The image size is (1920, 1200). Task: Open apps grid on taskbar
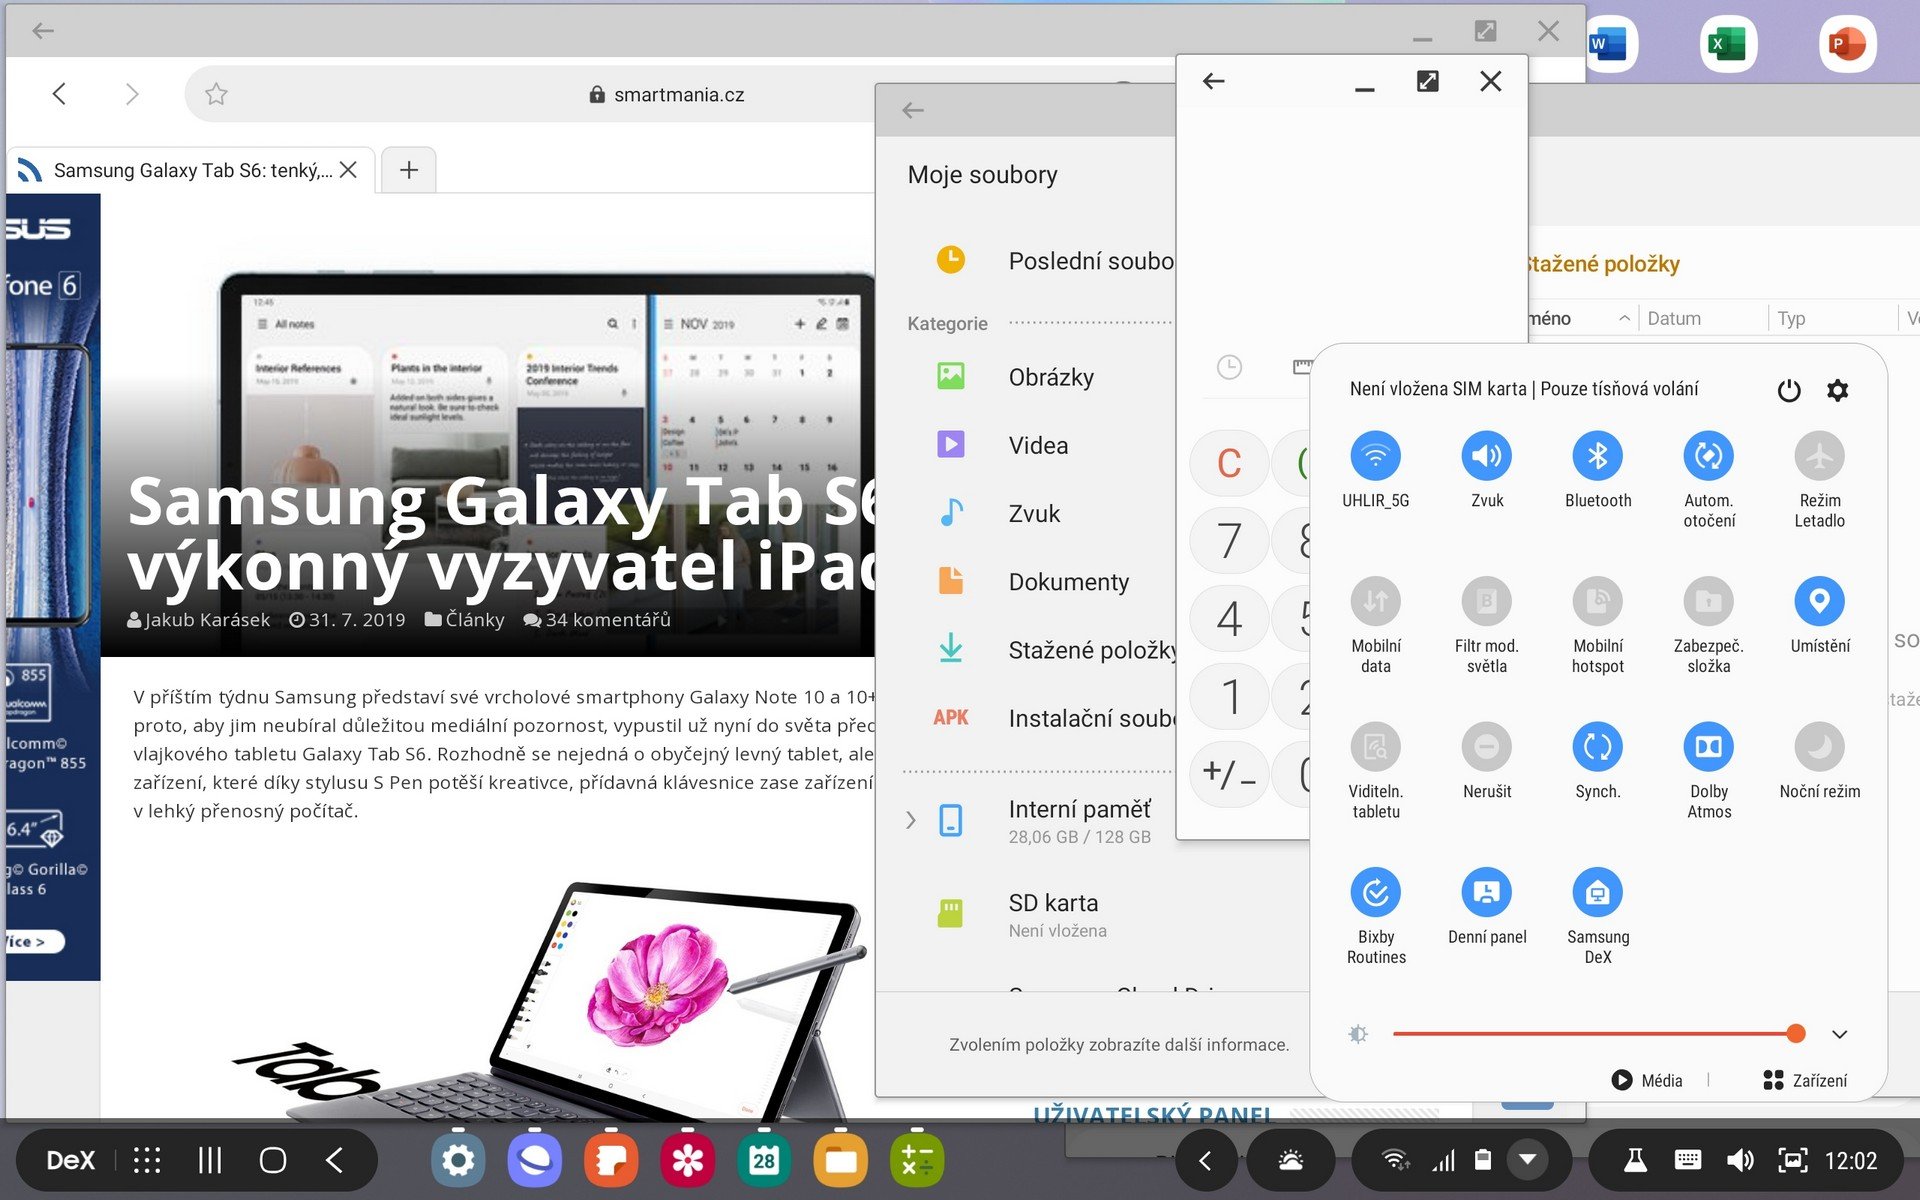(147, 1160)
